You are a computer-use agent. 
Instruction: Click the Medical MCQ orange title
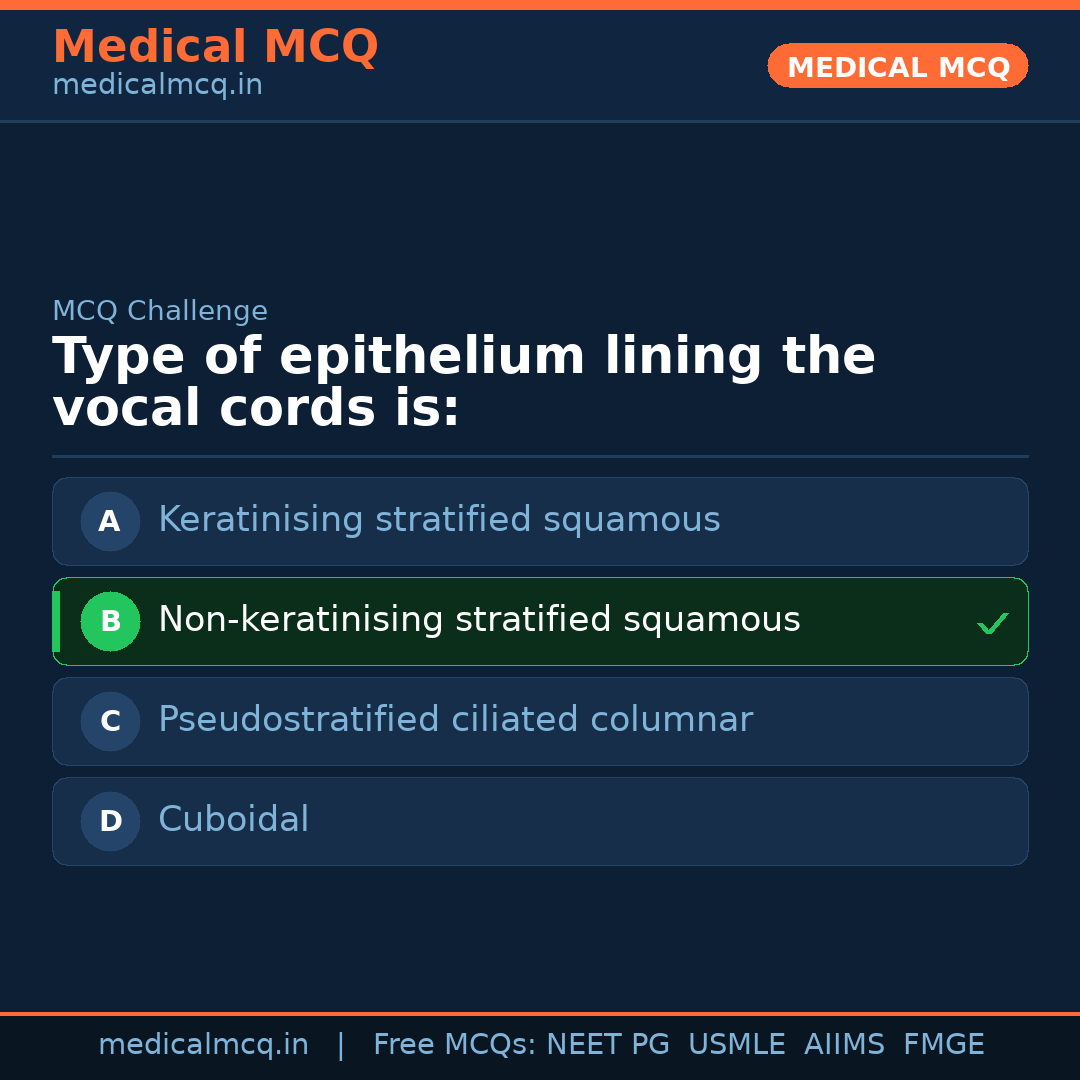point(215,47)
